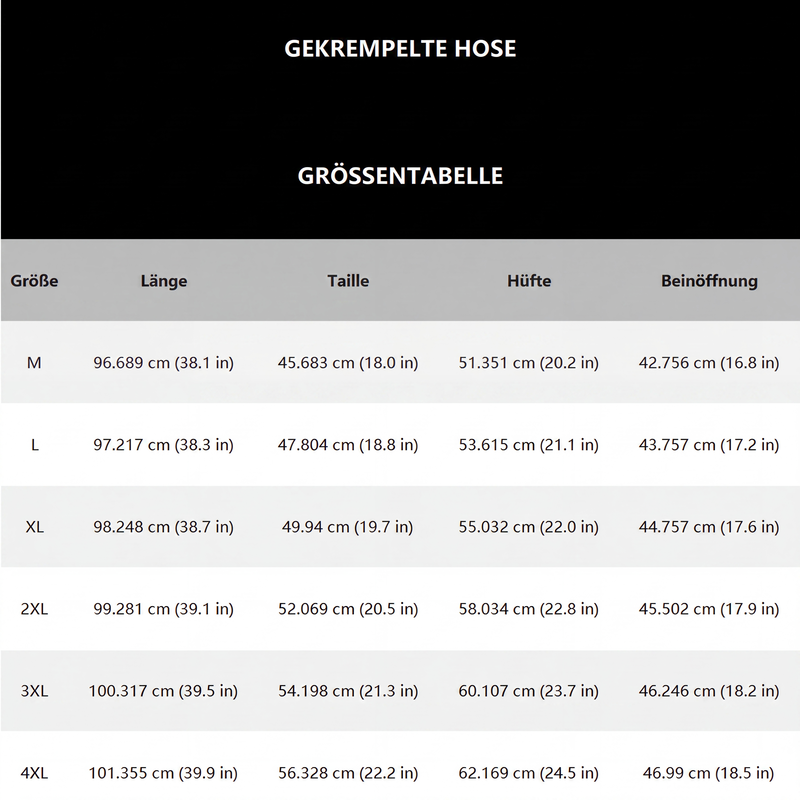Click the size 2XL row label
Image resolution: width=800 pixels, height=800 pixels.
pyautogui.click(x=34, y=609)
